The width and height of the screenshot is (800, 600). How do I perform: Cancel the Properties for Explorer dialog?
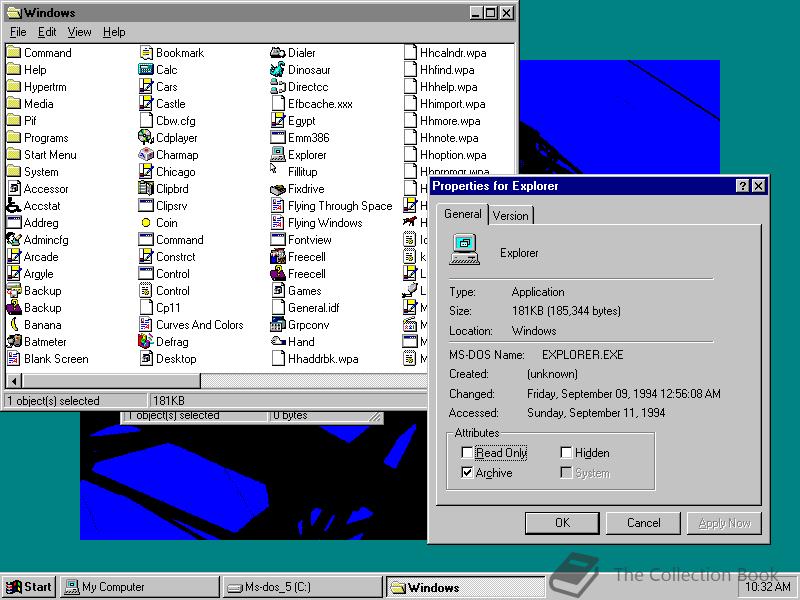tap(643, 523)
